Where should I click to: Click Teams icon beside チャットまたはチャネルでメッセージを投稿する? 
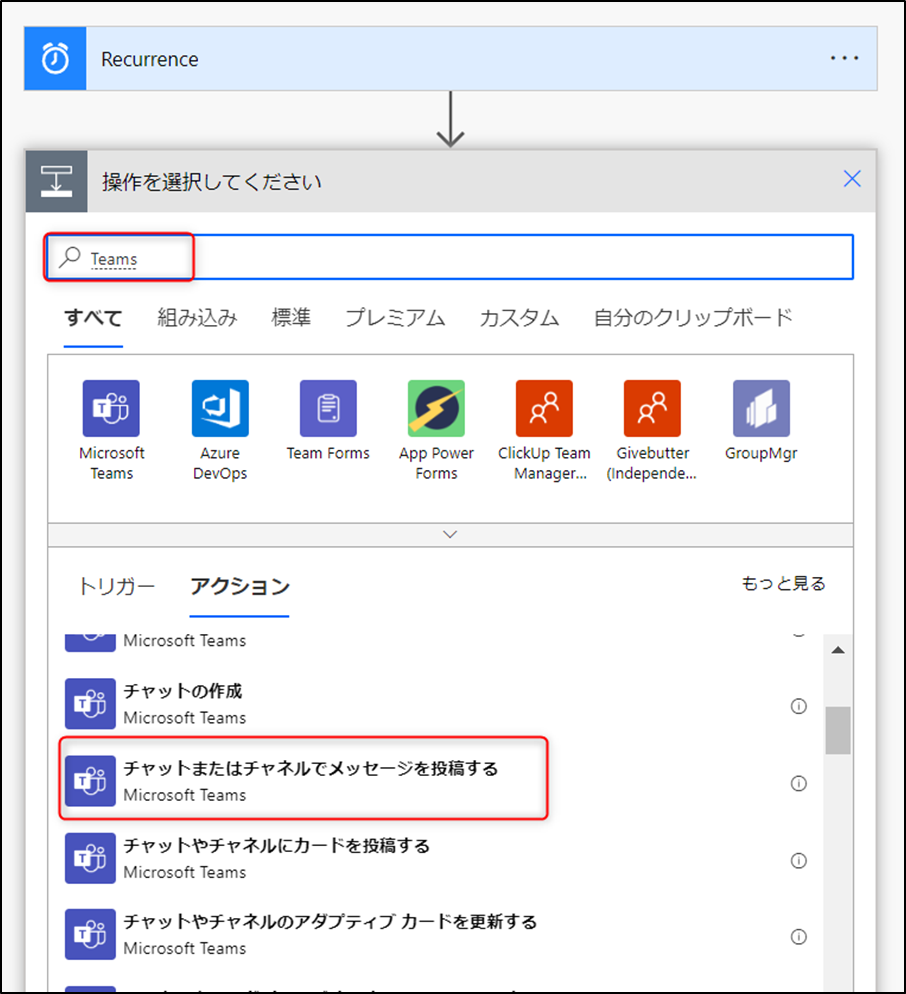click(x=90, y=781)
